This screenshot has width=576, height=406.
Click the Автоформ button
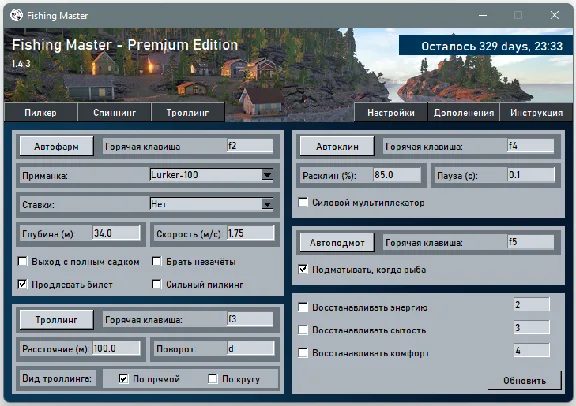(x=56, y=146)
